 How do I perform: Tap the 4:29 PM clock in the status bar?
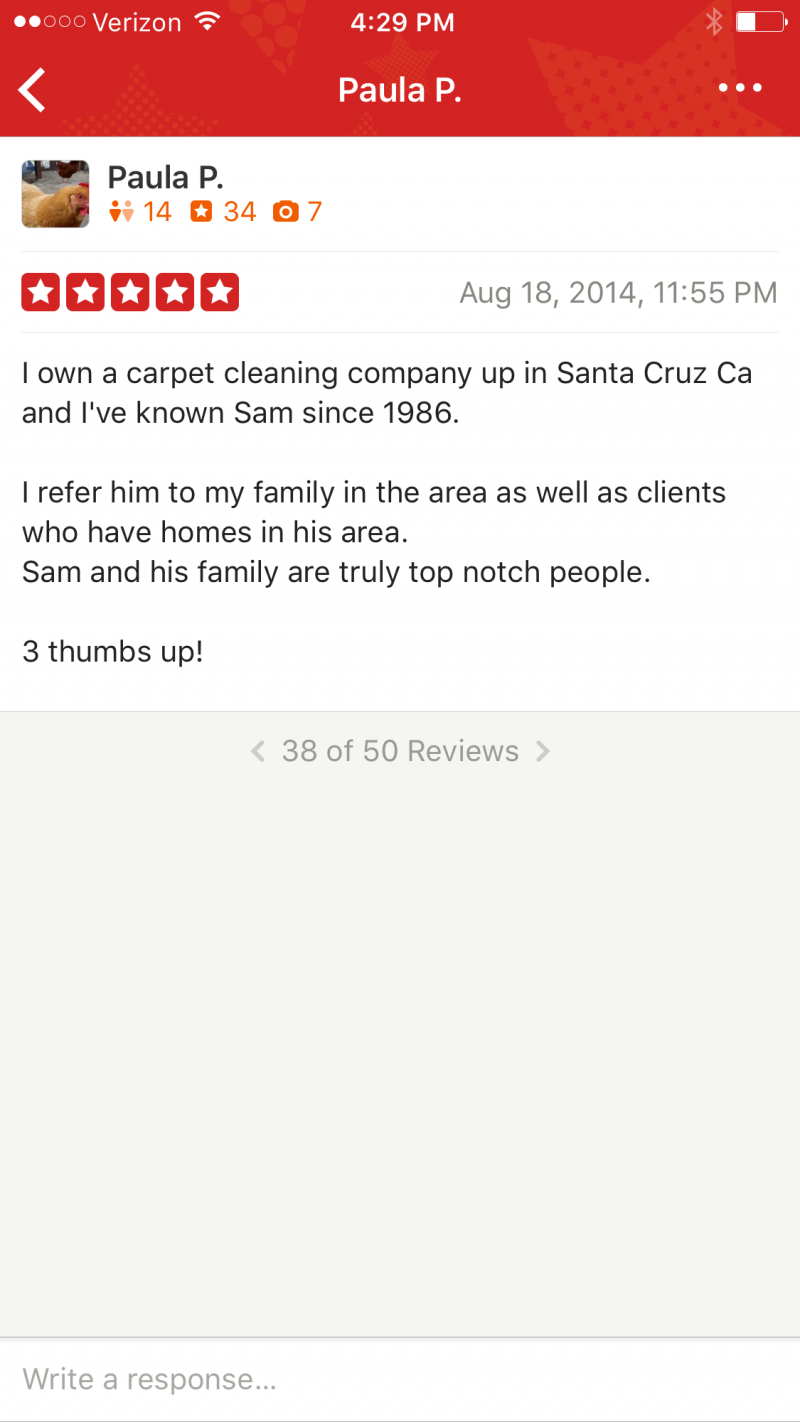pyautogui.click(x=402, y=22)
